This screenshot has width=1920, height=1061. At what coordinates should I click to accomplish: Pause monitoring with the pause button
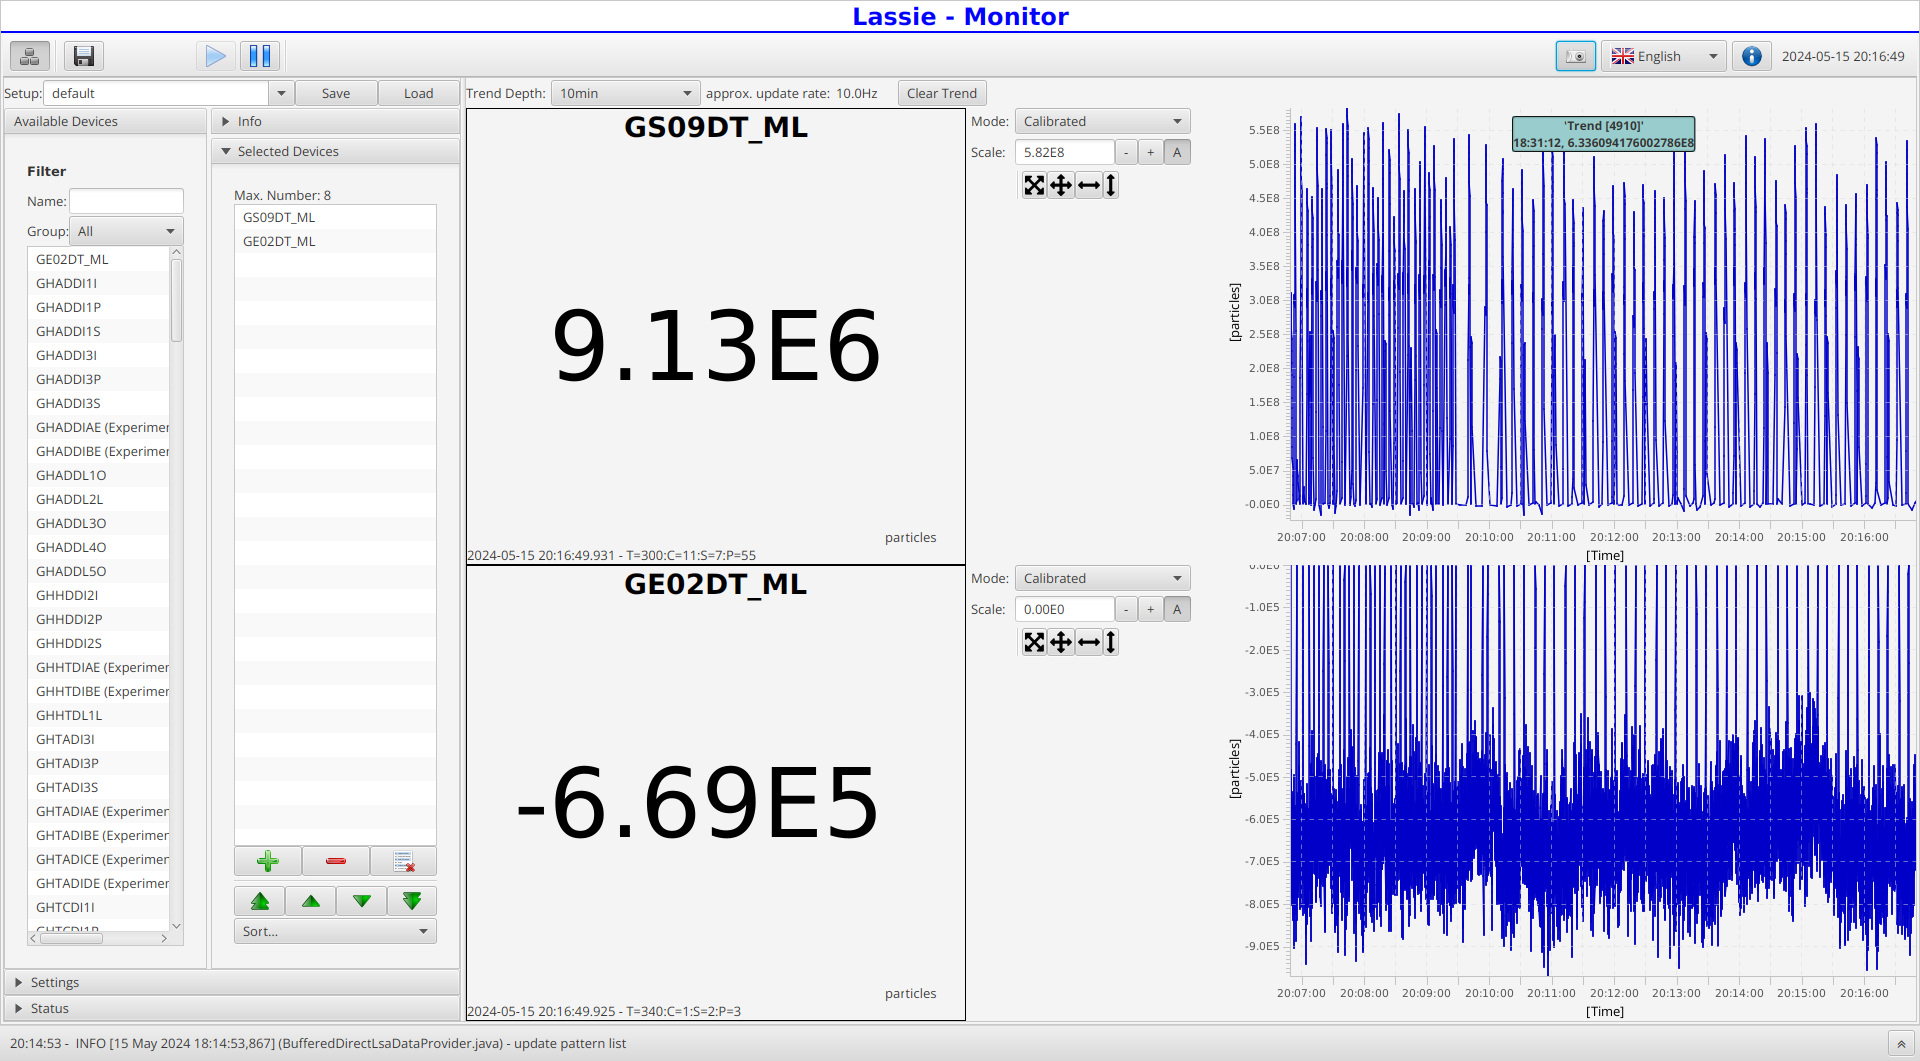pyautogui.click(x=260, y=56)
